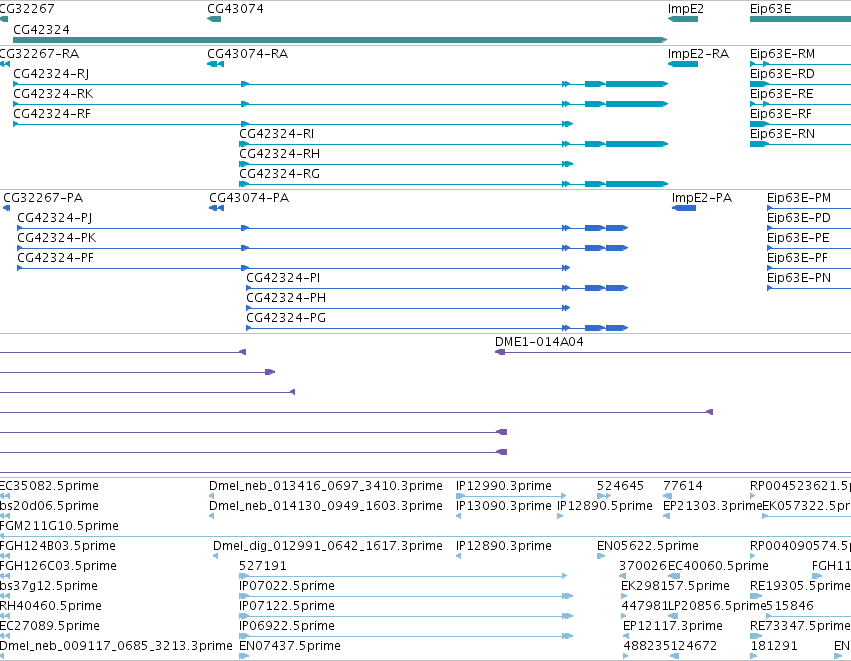Select the CG42324 gene bar
This screenshot has height=661, width=851.
(x=340, y=40)
